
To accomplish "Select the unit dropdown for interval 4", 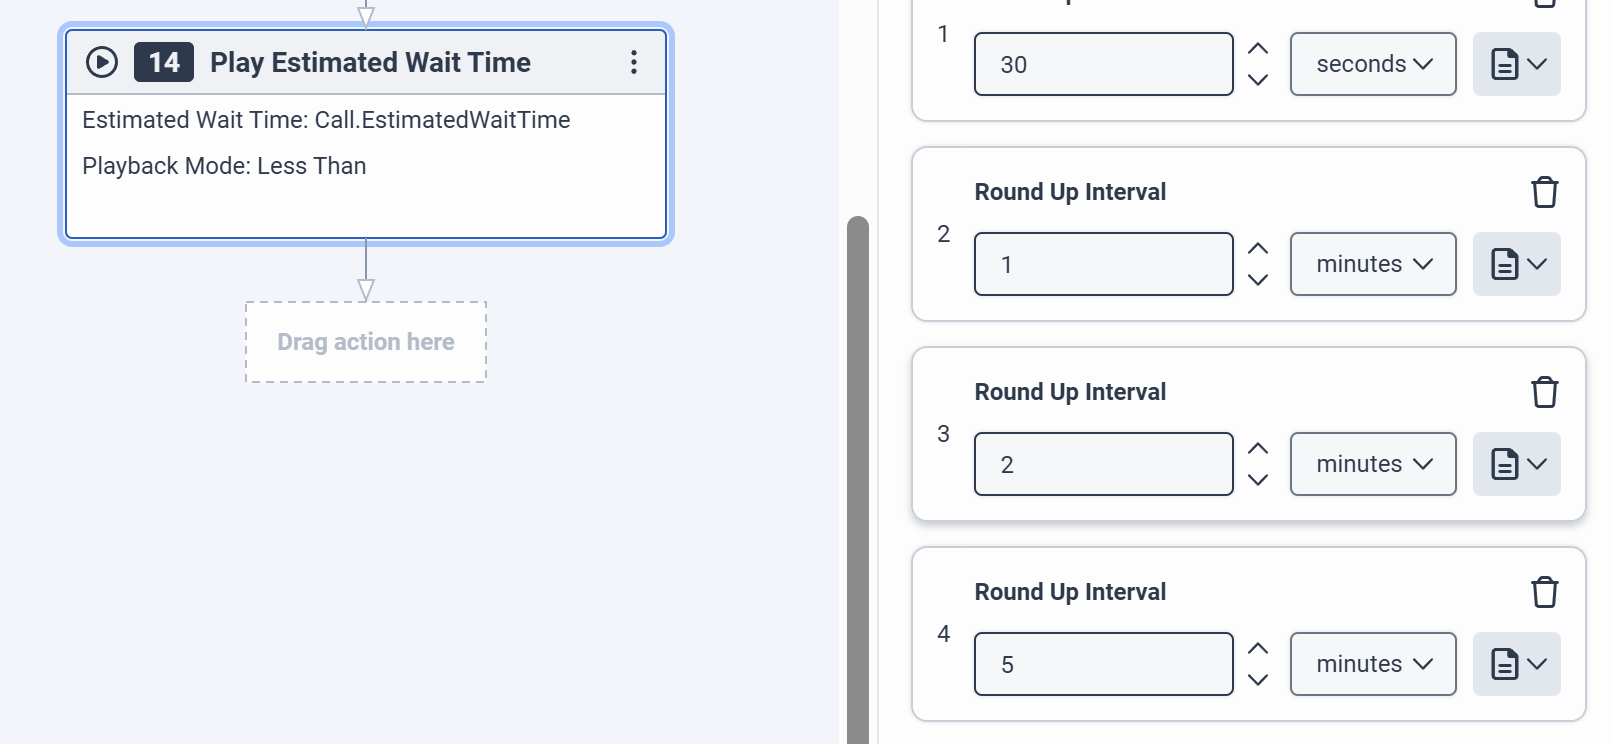I will [x=1372, y=664].
